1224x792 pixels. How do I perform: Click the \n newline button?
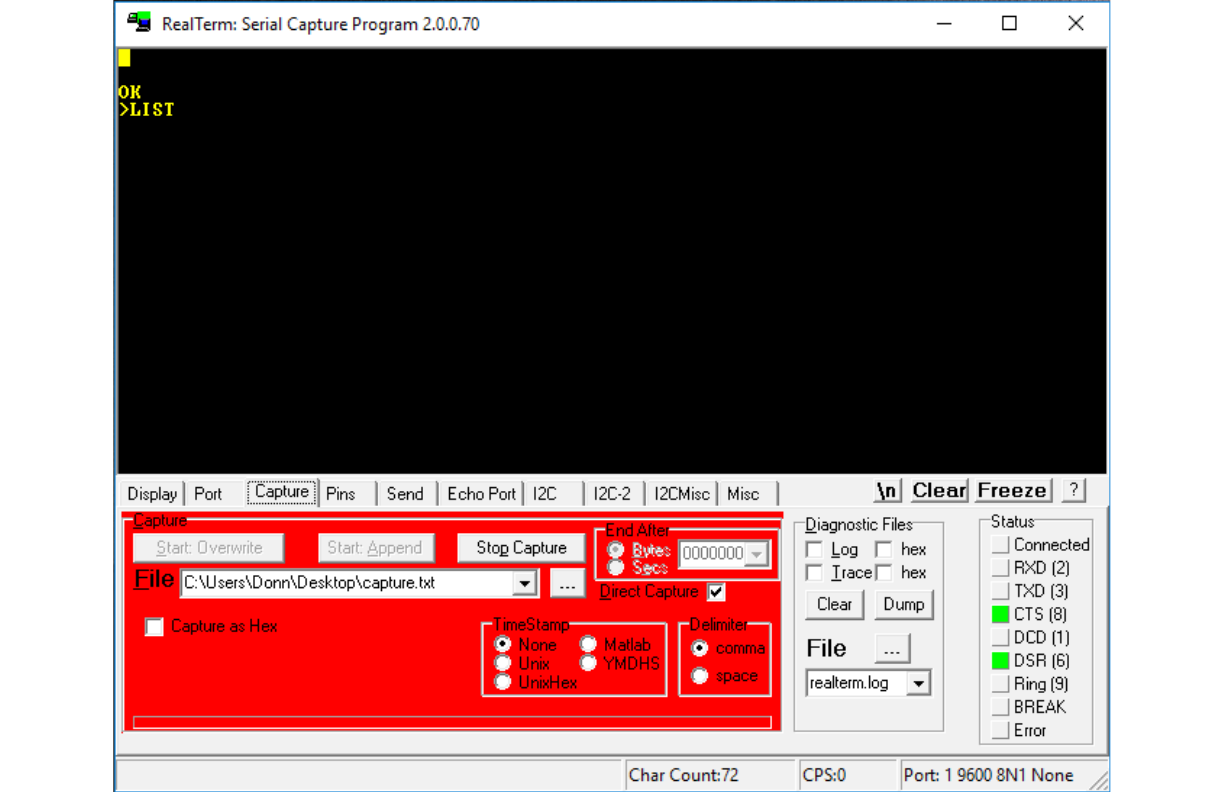[887, 490]
